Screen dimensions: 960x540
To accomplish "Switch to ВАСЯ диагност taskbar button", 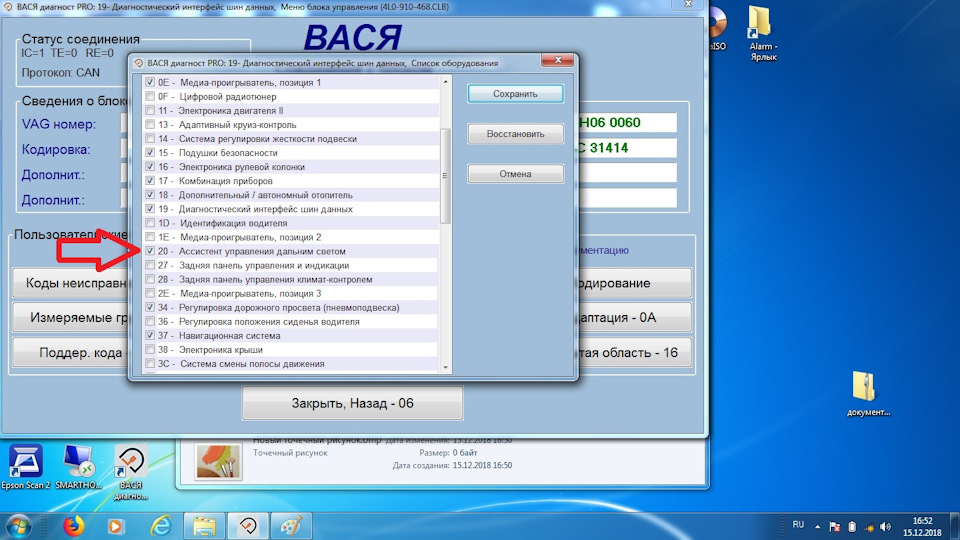I will click(x=248, y=526).
